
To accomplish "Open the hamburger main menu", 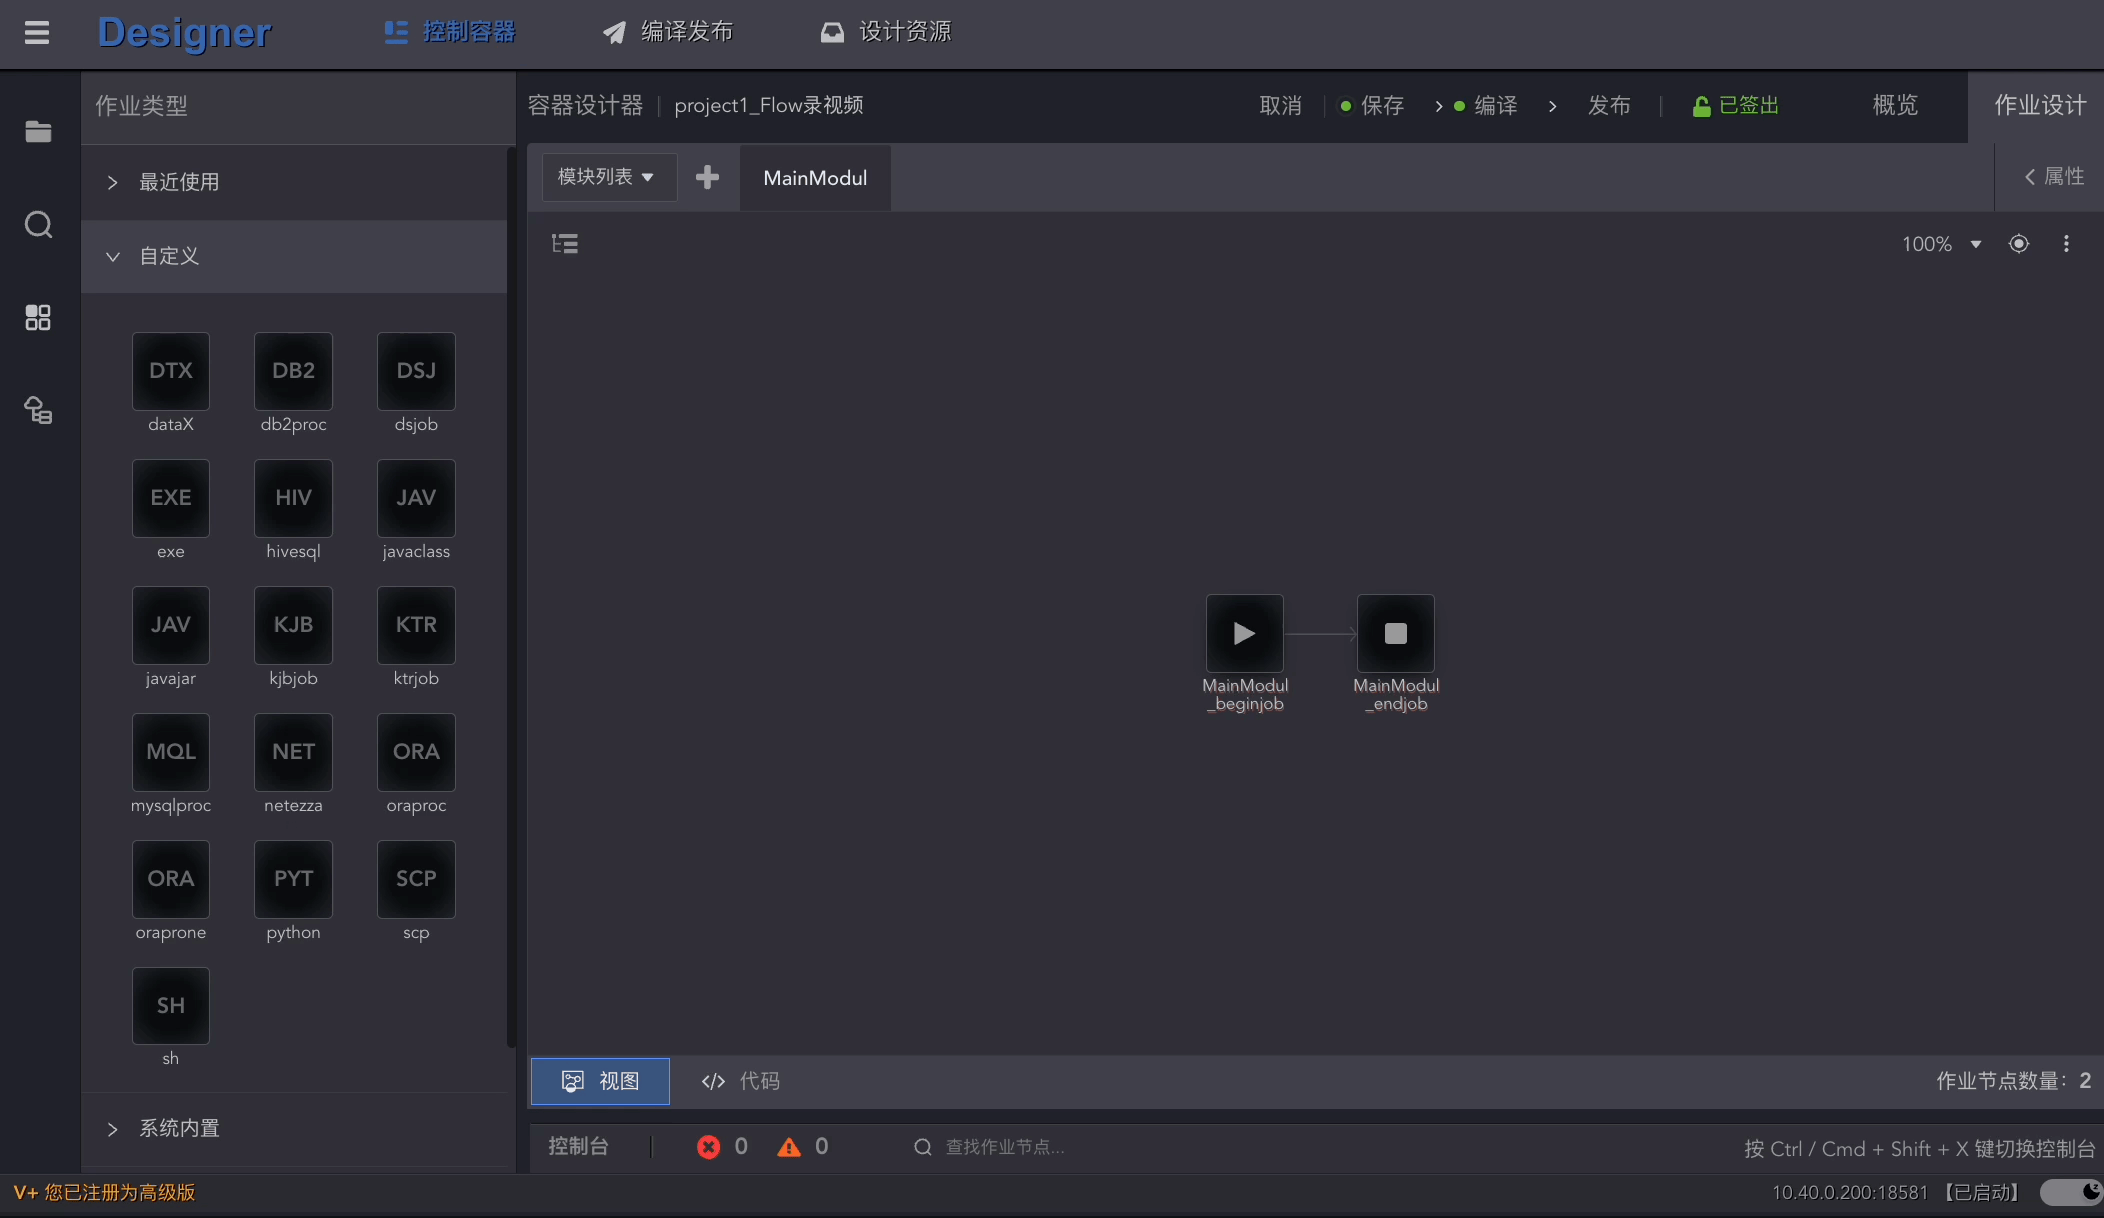I will [37, 33].
